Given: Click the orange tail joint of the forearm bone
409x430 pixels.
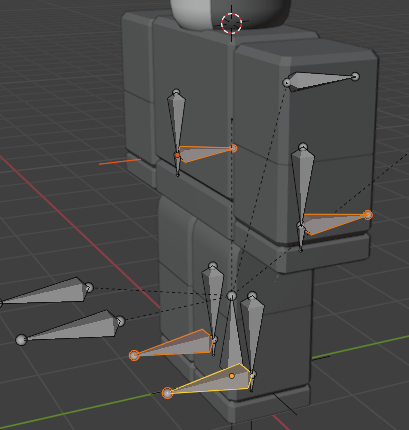Looking at the screenshot, I should click(x=368, y=215).
